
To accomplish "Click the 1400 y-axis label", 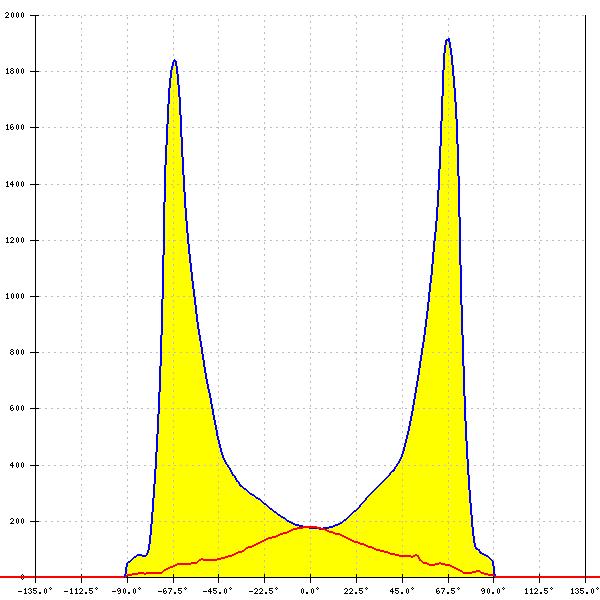I will (15, 184).
